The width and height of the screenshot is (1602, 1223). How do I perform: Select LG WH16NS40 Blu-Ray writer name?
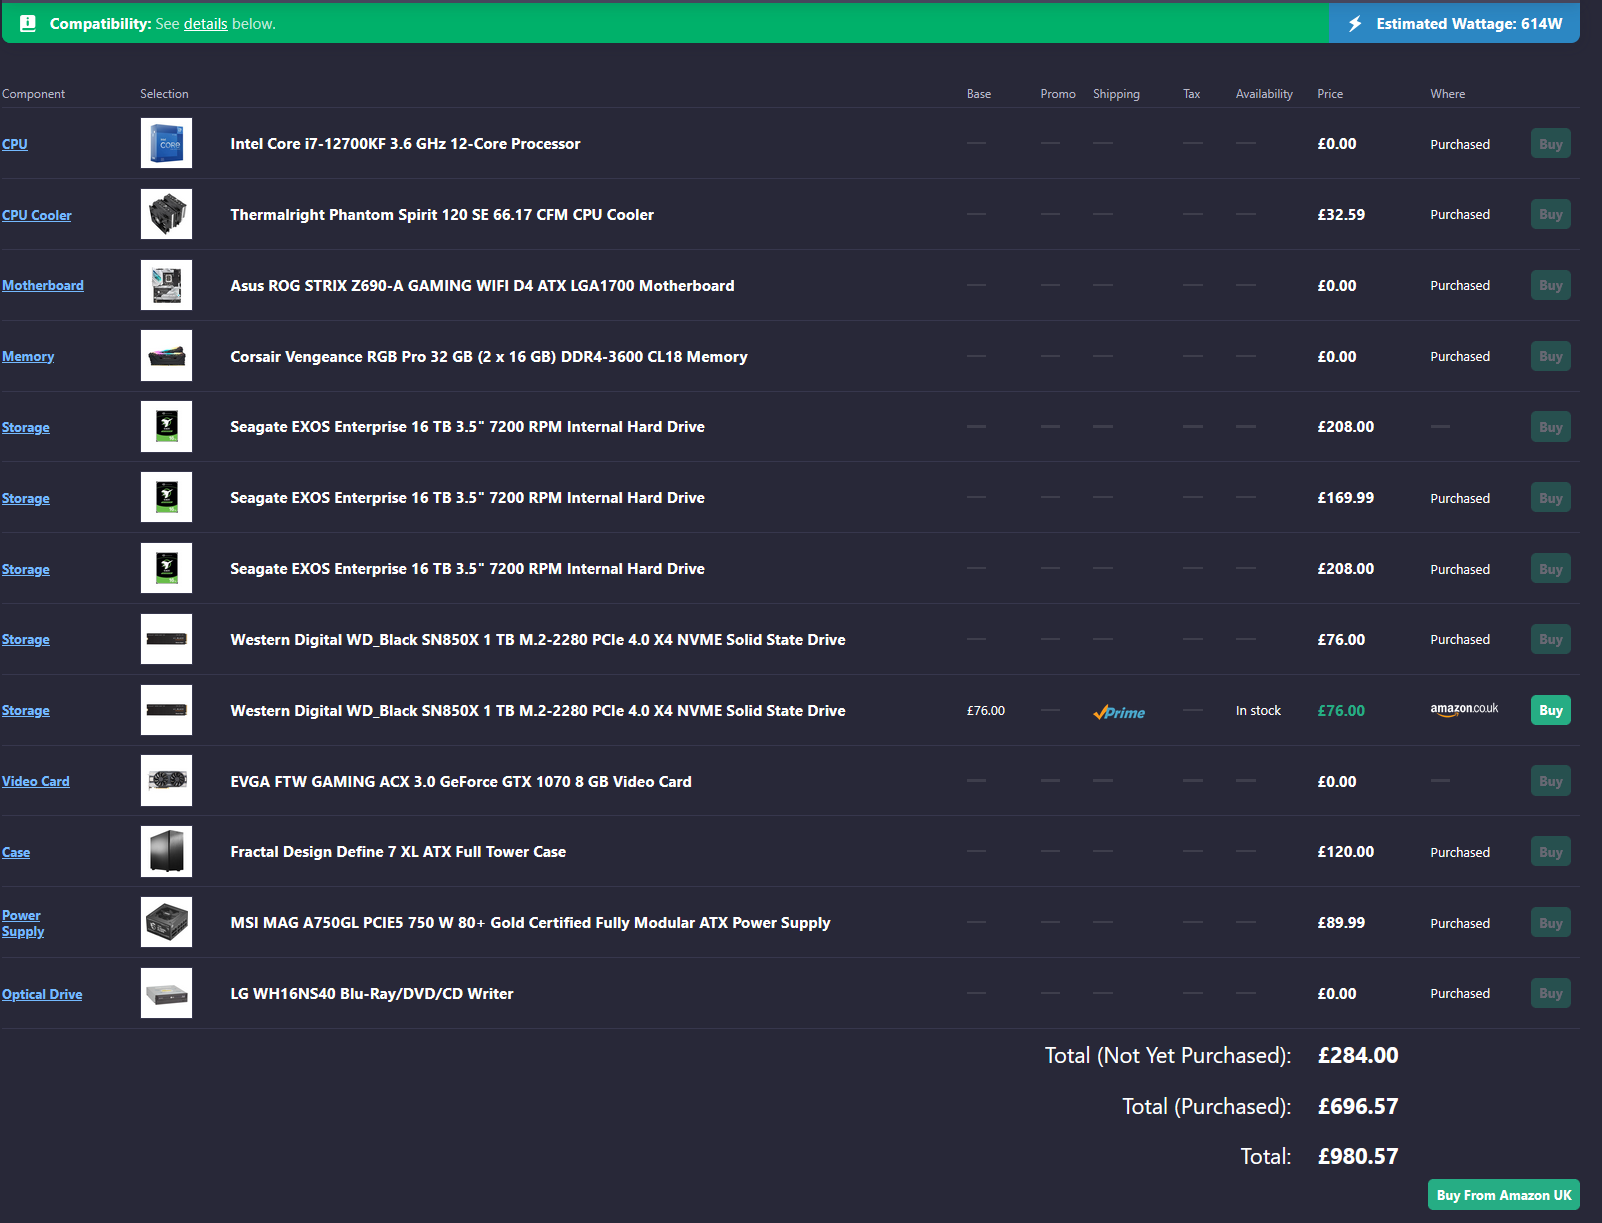coord(372,994)
